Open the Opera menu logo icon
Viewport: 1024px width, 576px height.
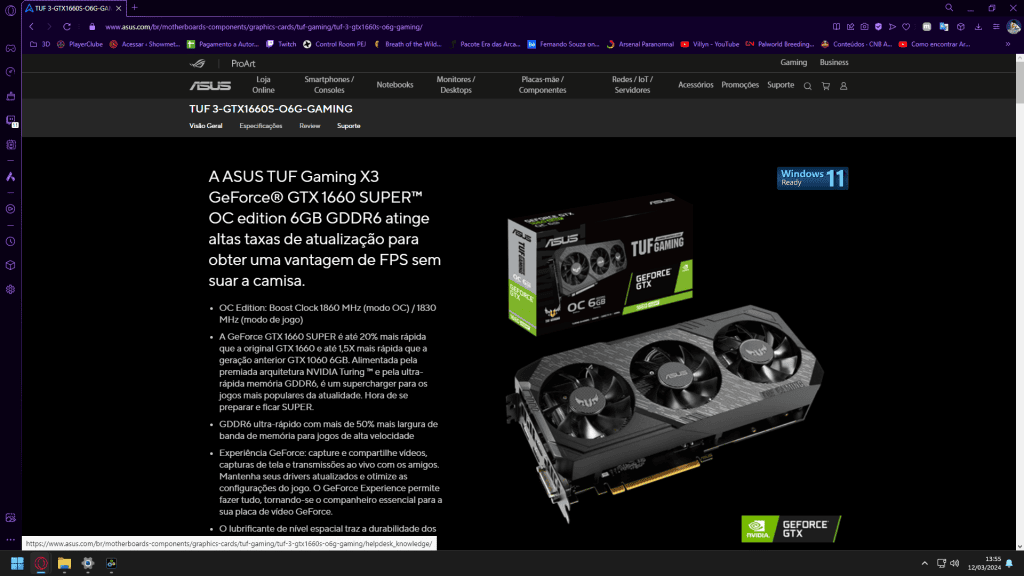point(10,10)
